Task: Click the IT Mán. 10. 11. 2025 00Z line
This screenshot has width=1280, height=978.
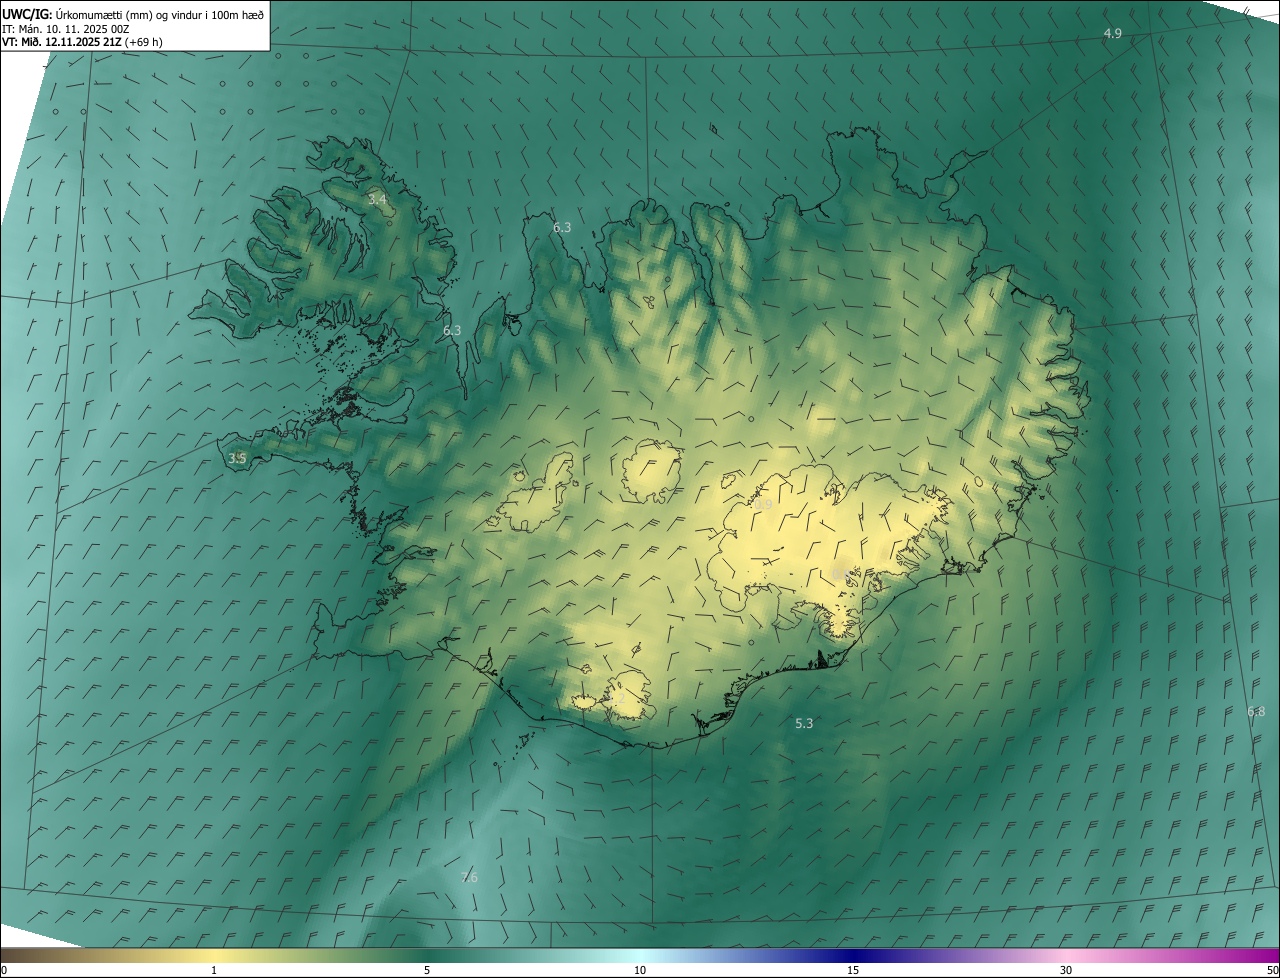Action: [65, 29]
